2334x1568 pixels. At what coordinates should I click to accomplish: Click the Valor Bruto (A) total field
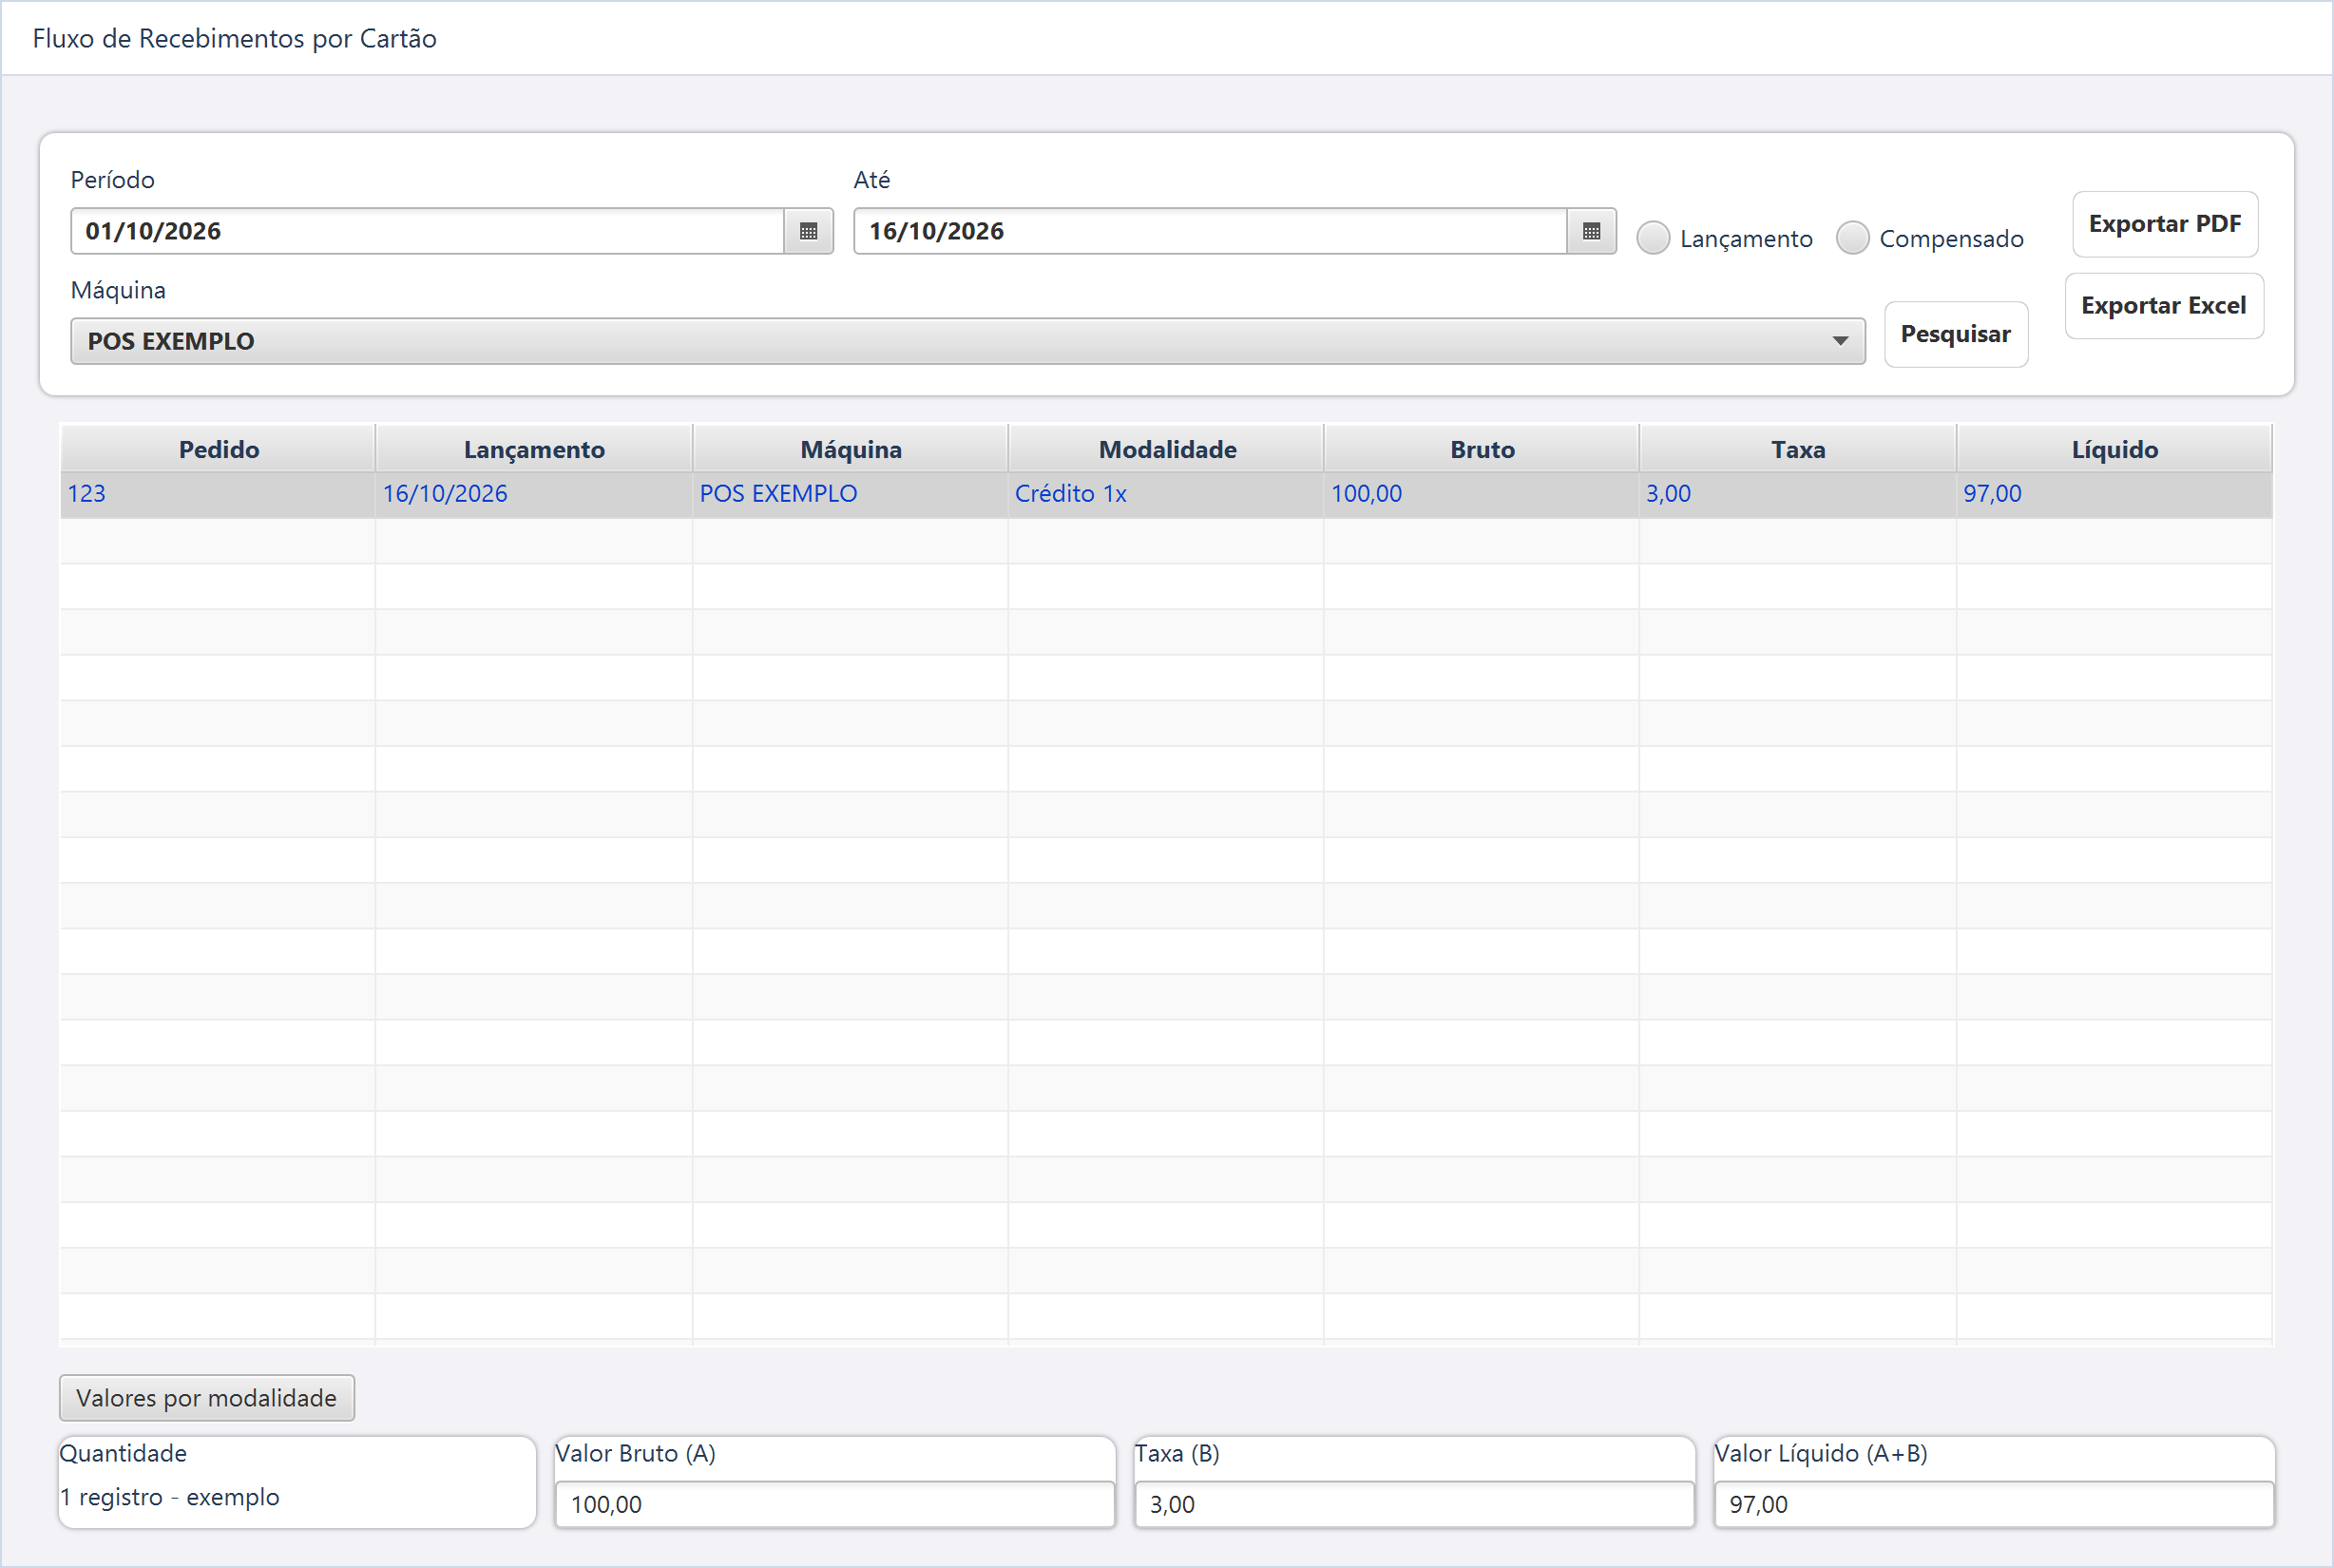(835, 1504)
